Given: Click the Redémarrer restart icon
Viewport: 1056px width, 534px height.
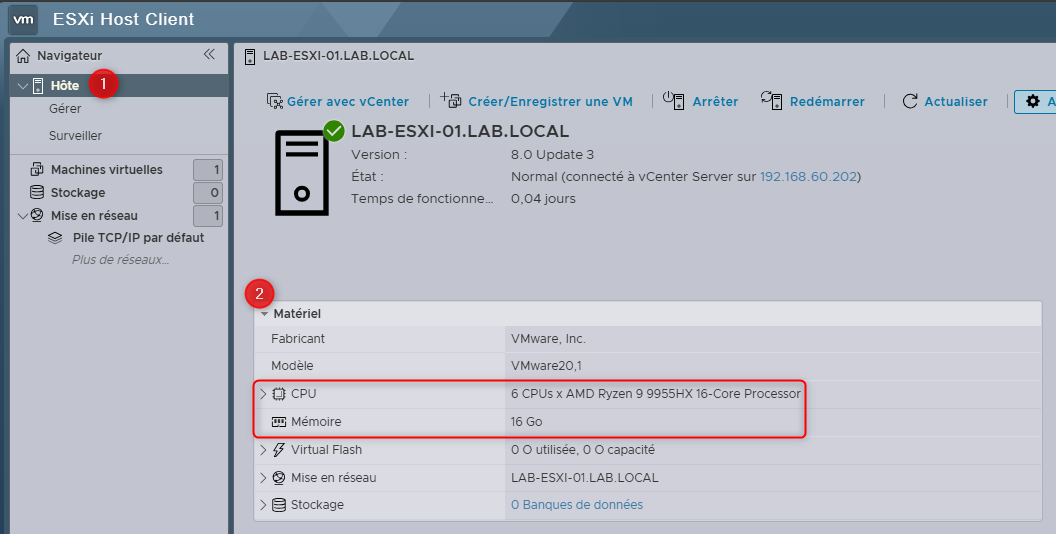Looking at the screenshot, I should pyautogui.click(x=772, y=100).
